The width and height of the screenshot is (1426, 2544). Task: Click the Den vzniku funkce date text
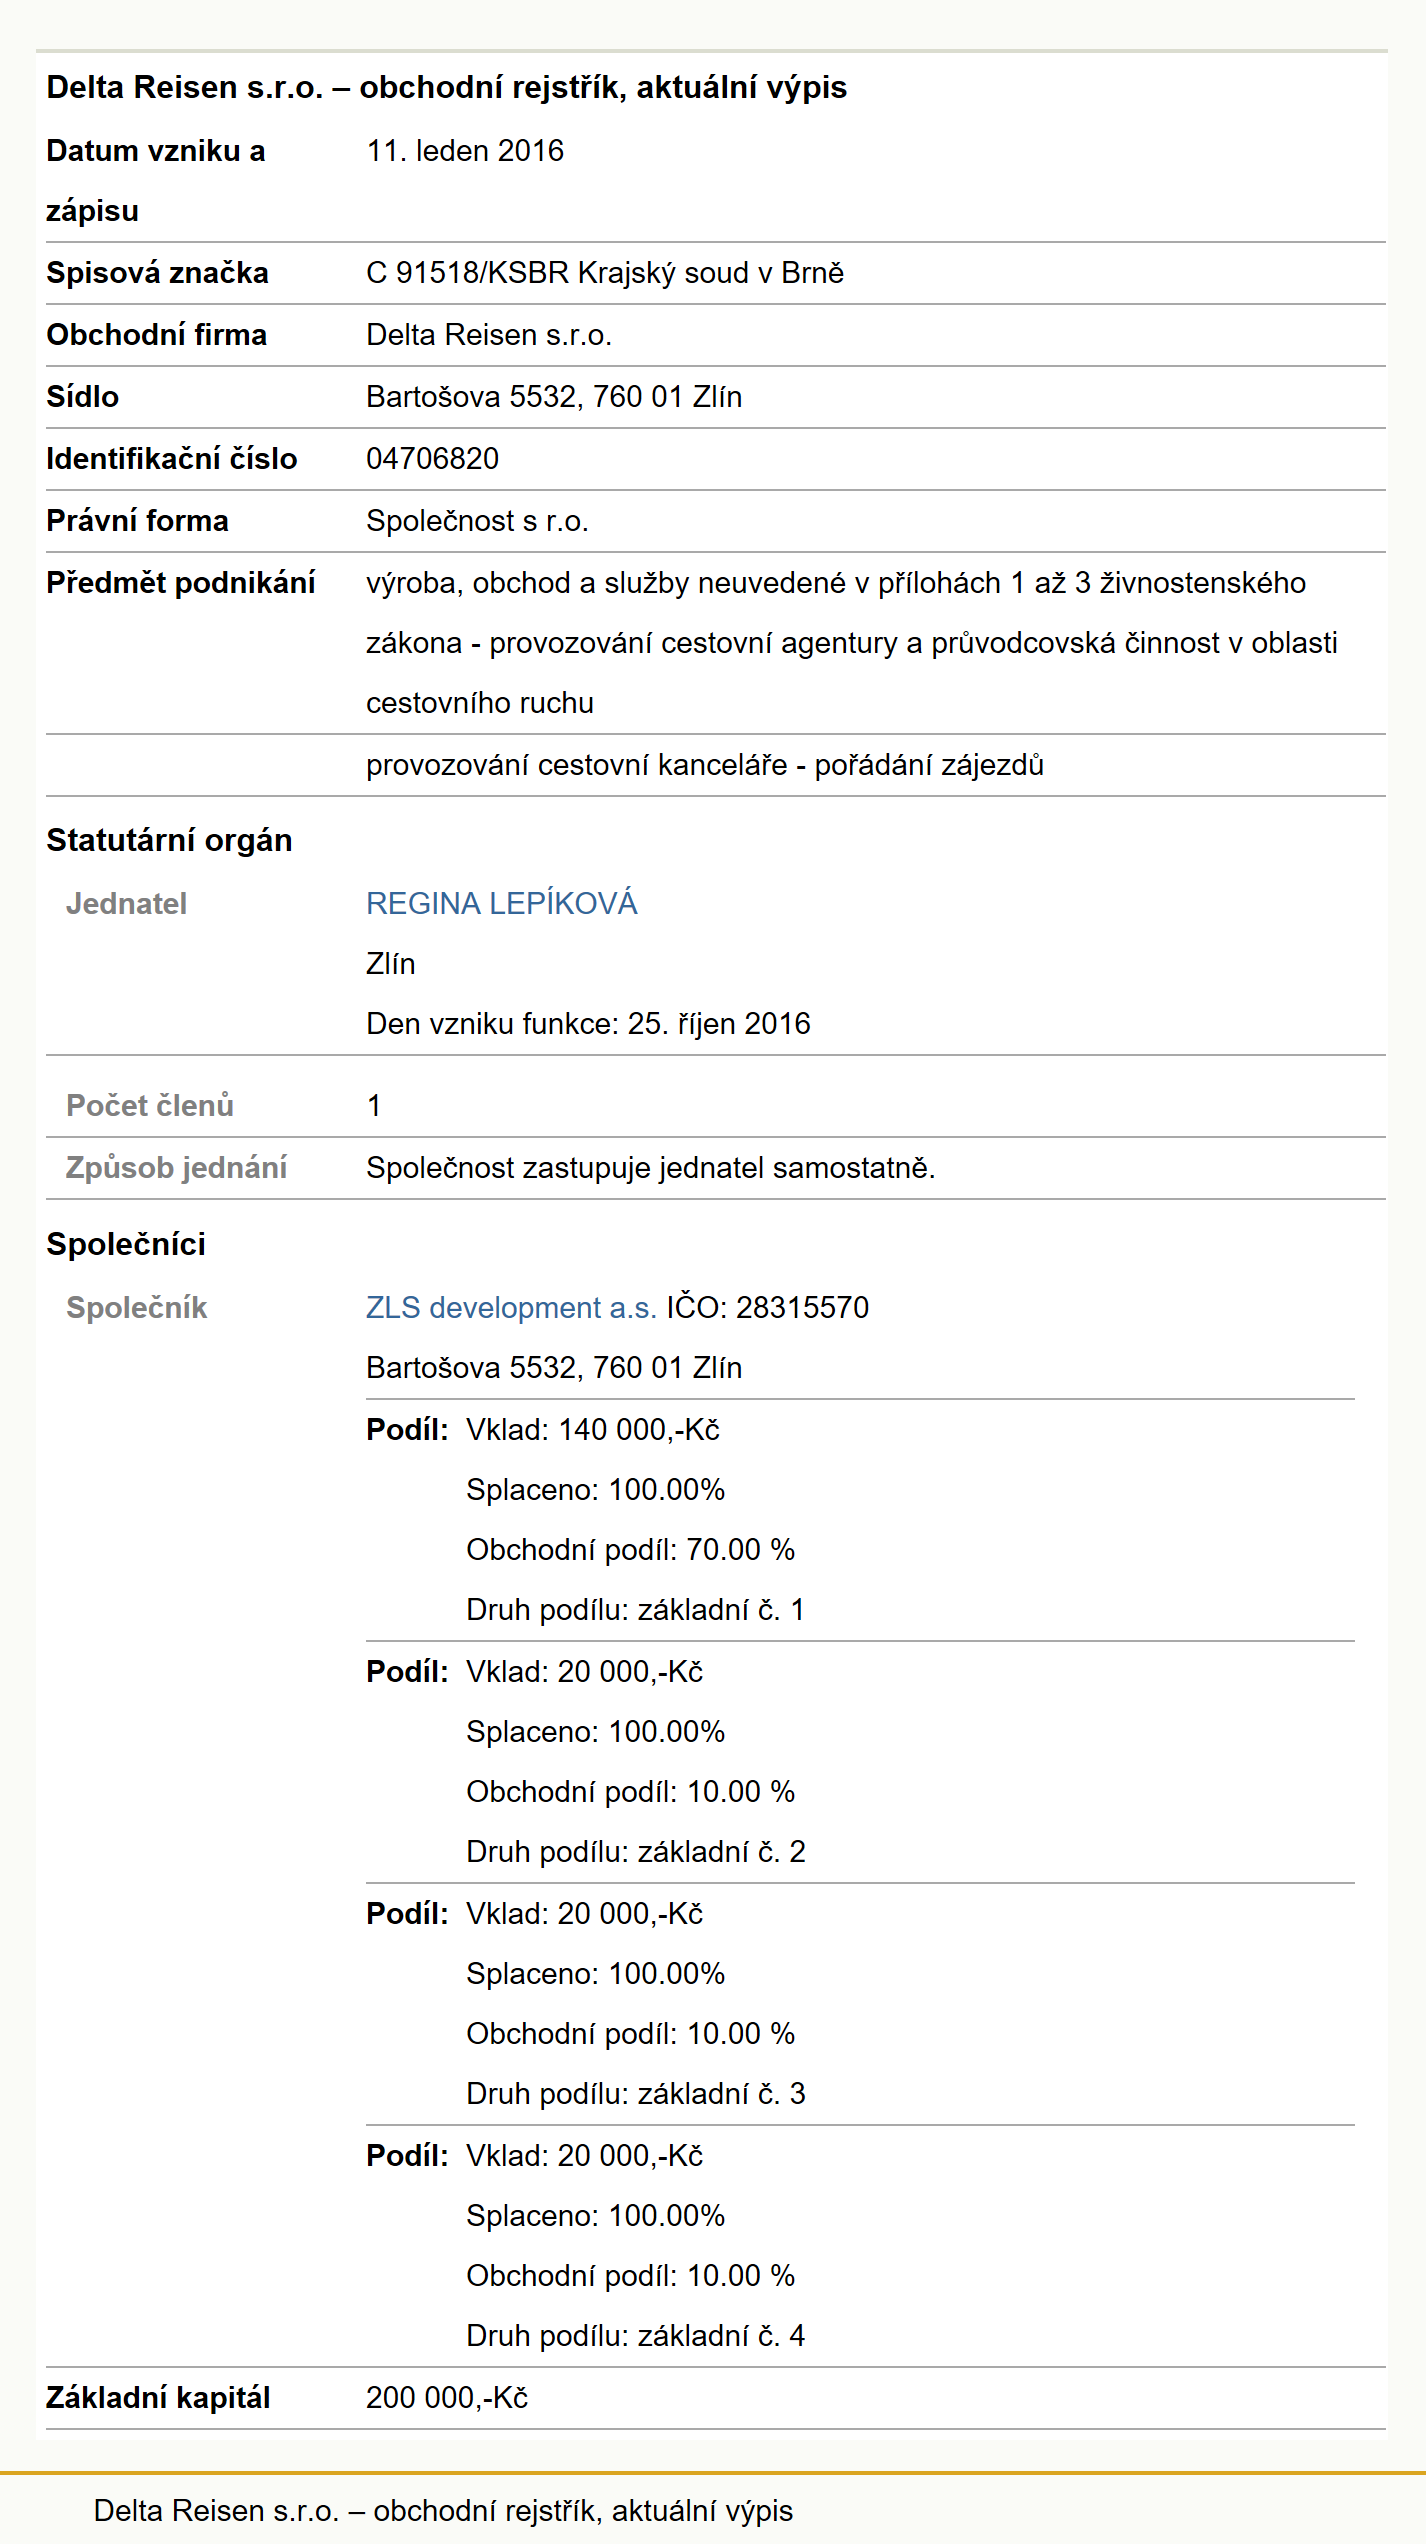pyautogui.click(x=588, y=1023)
